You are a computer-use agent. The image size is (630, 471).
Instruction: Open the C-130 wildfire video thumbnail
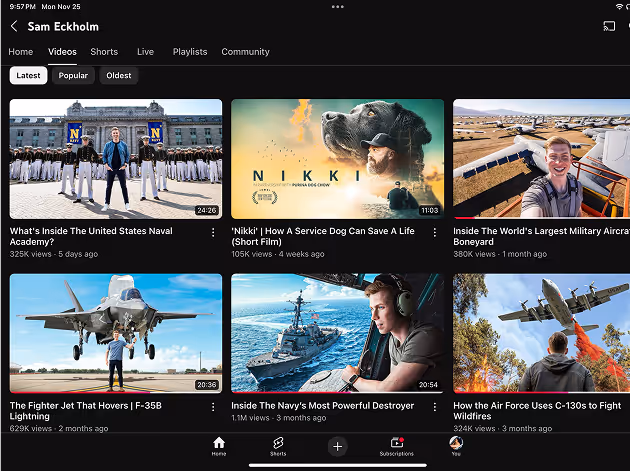tap(542, 333)
